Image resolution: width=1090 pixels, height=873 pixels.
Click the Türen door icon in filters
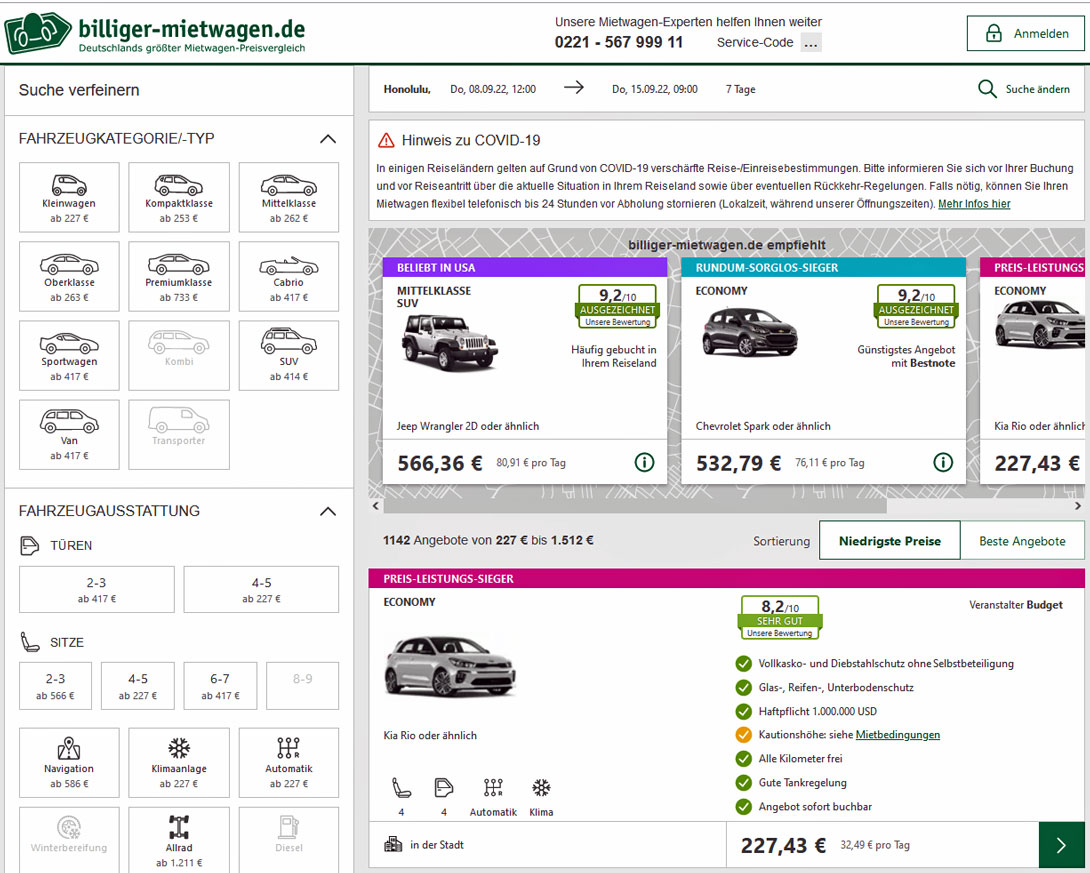pos(29,546)
